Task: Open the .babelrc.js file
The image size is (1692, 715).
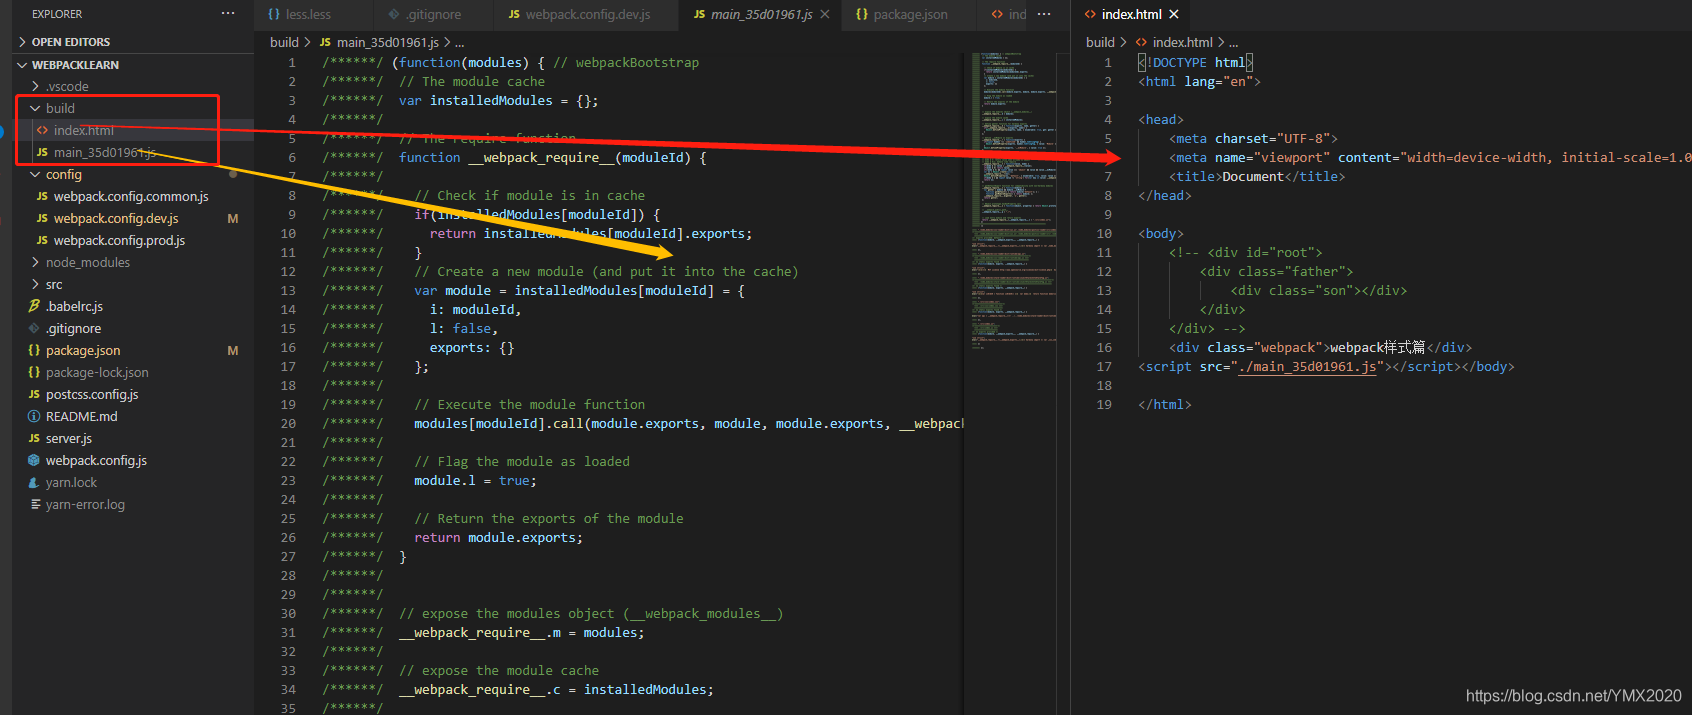Action: [x=133, y=306]
